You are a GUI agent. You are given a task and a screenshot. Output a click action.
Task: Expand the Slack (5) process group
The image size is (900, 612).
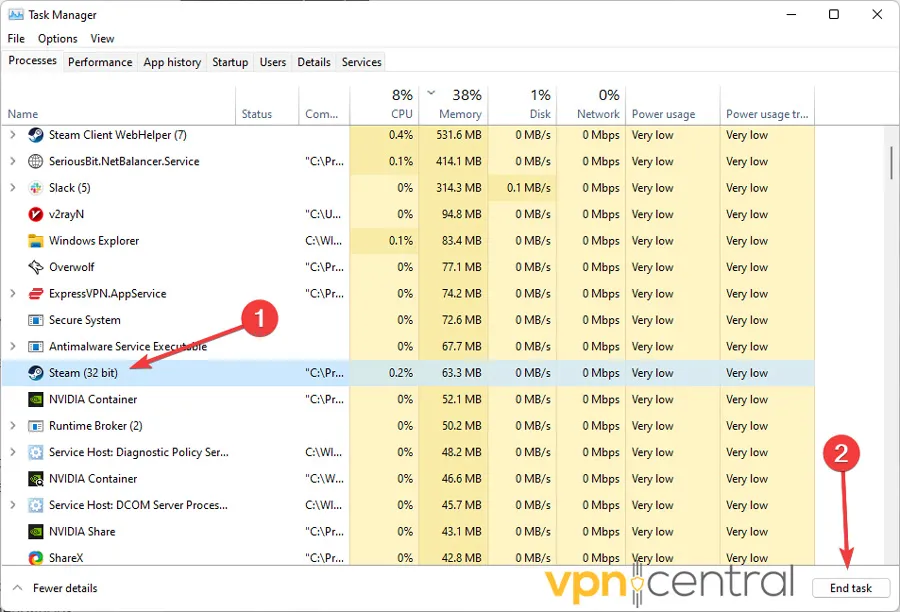tap(13, 188)
